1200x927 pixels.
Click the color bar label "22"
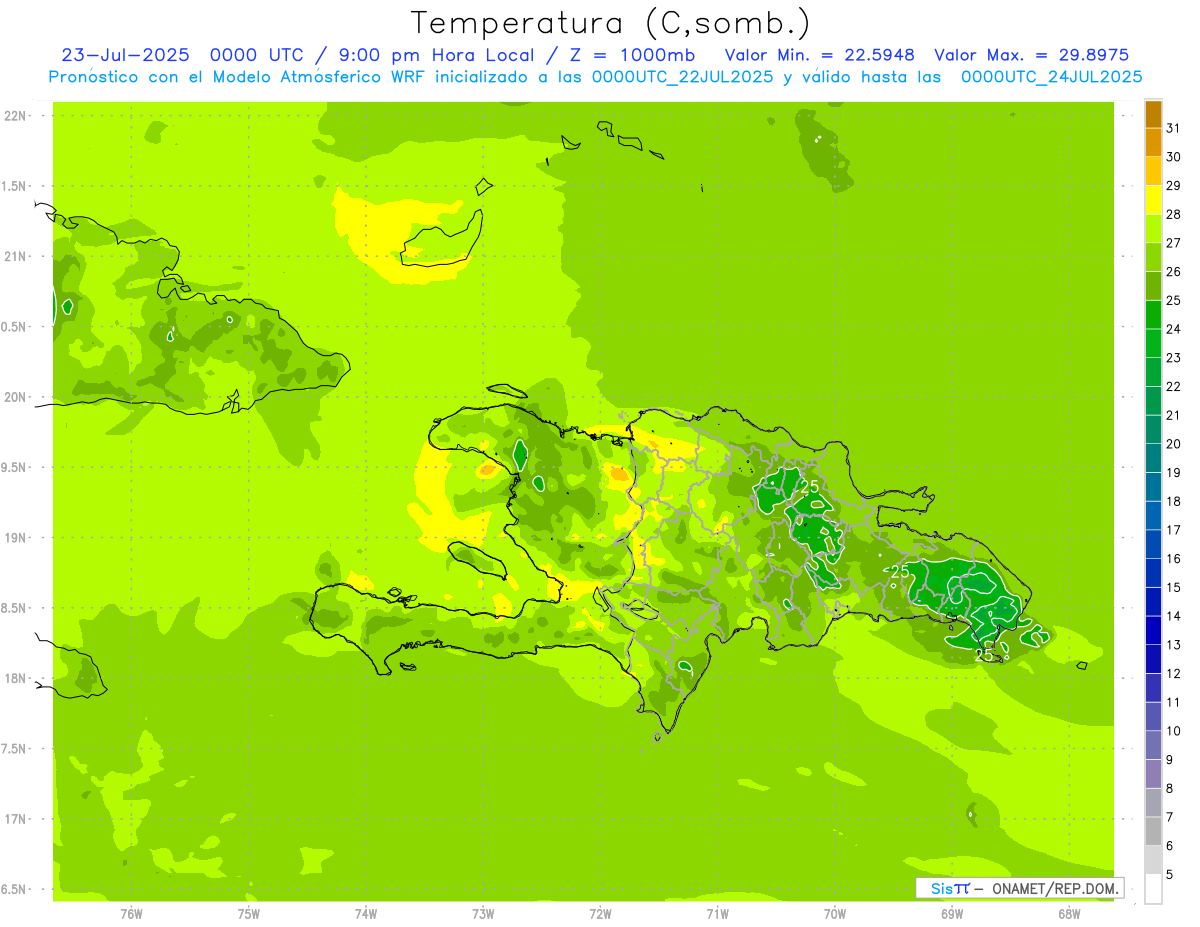click(1174, 386)
